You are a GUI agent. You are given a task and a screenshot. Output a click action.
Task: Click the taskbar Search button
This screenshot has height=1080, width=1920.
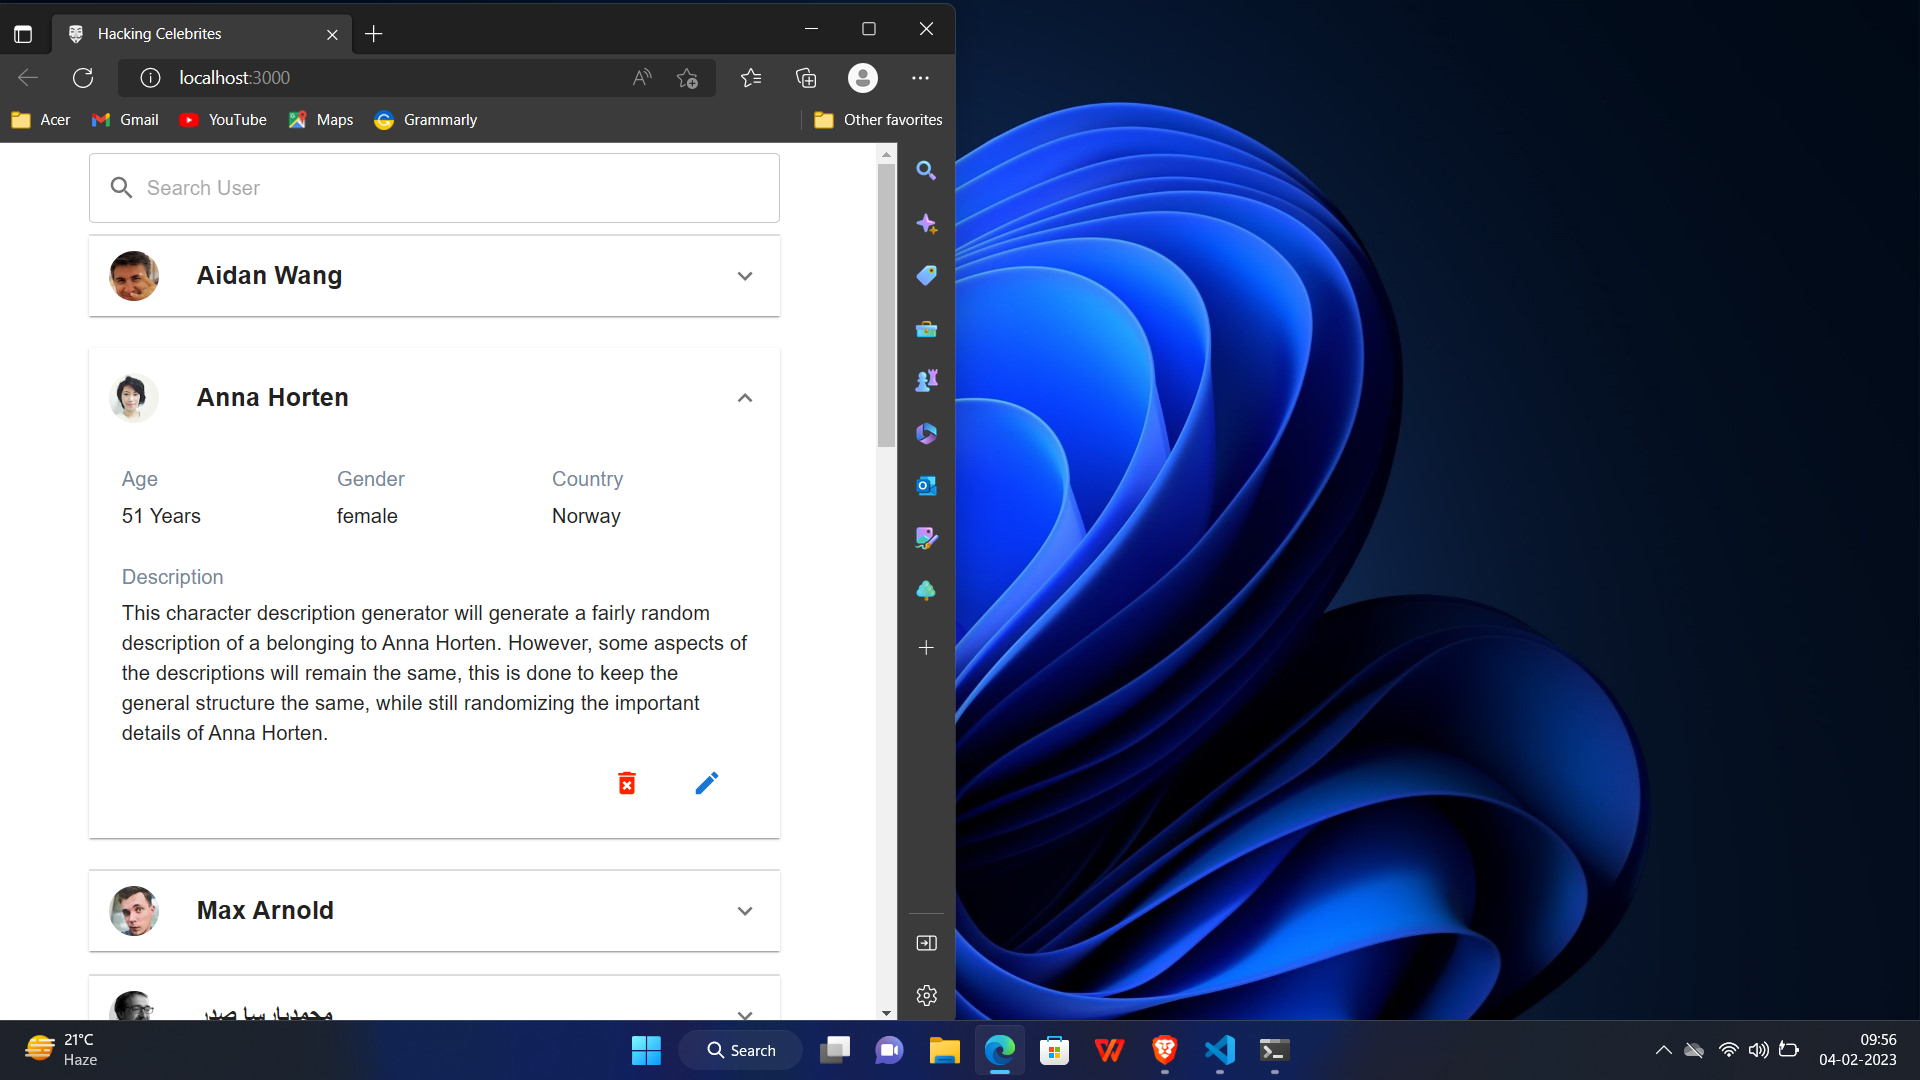tap(741, 1050)
